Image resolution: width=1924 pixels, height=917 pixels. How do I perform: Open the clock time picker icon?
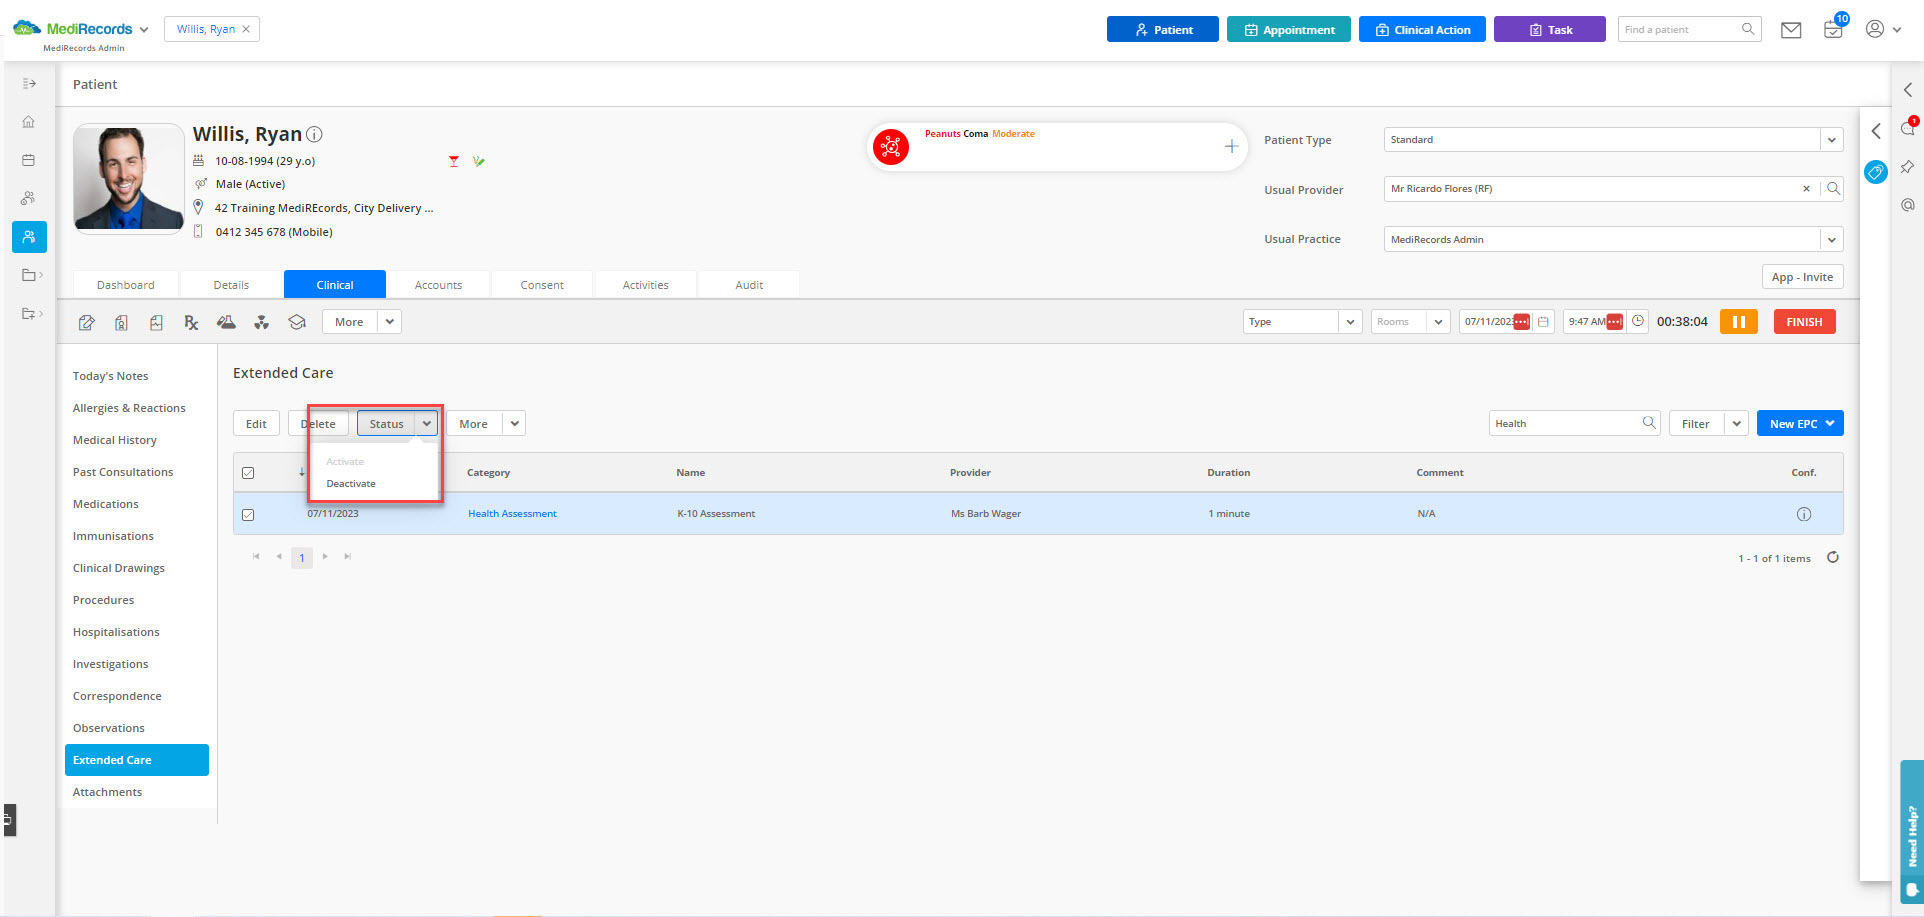pyautogui.click(x=1638, y=322)
